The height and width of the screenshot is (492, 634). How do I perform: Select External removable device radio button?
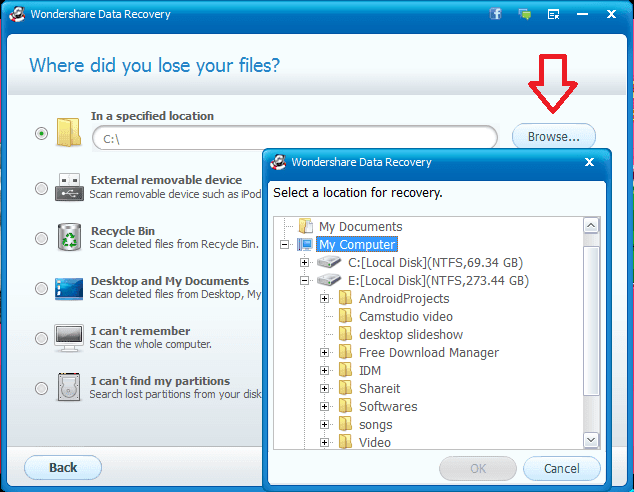coord(41,188)
